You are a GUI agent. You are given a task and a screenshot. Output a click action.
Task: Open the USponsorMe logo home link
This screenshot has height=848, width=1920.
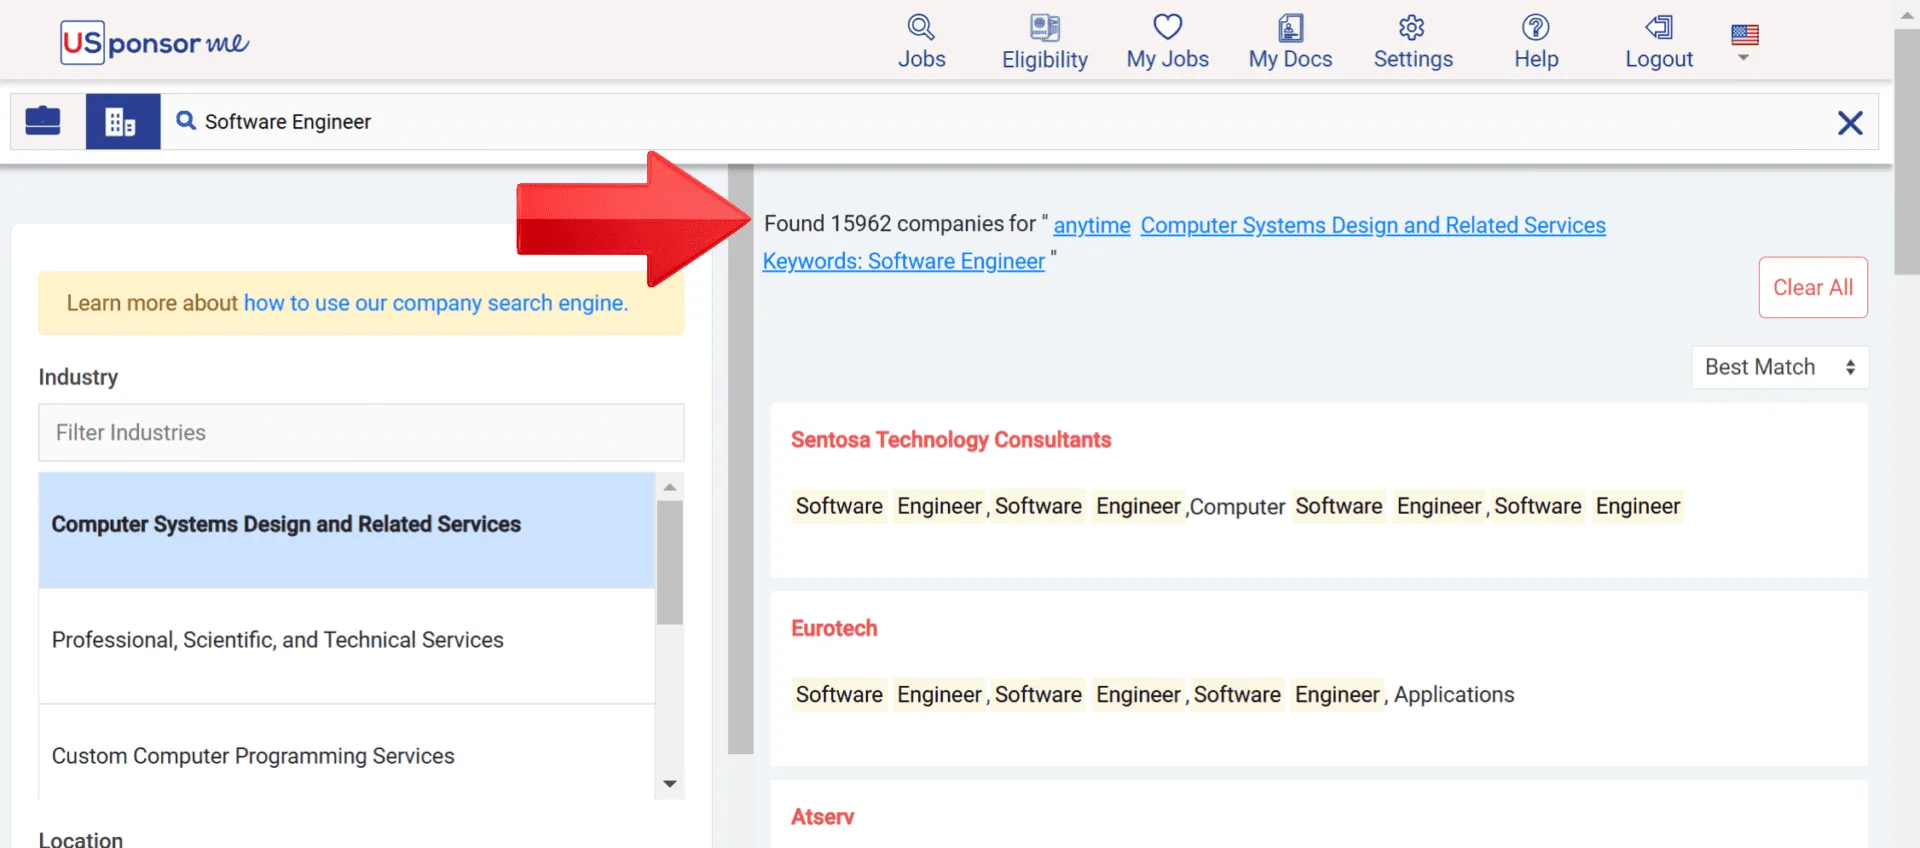click(x=154, y=42)
